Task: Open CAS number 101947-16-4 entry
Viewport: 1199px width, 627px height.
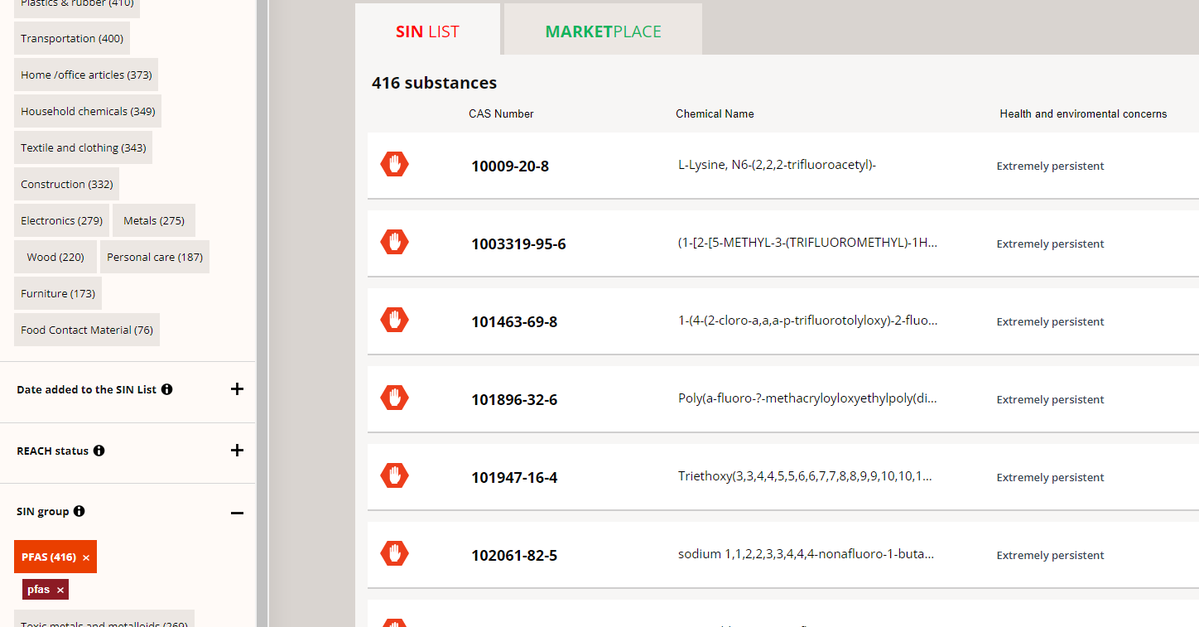Action: [x=514, y=478]
